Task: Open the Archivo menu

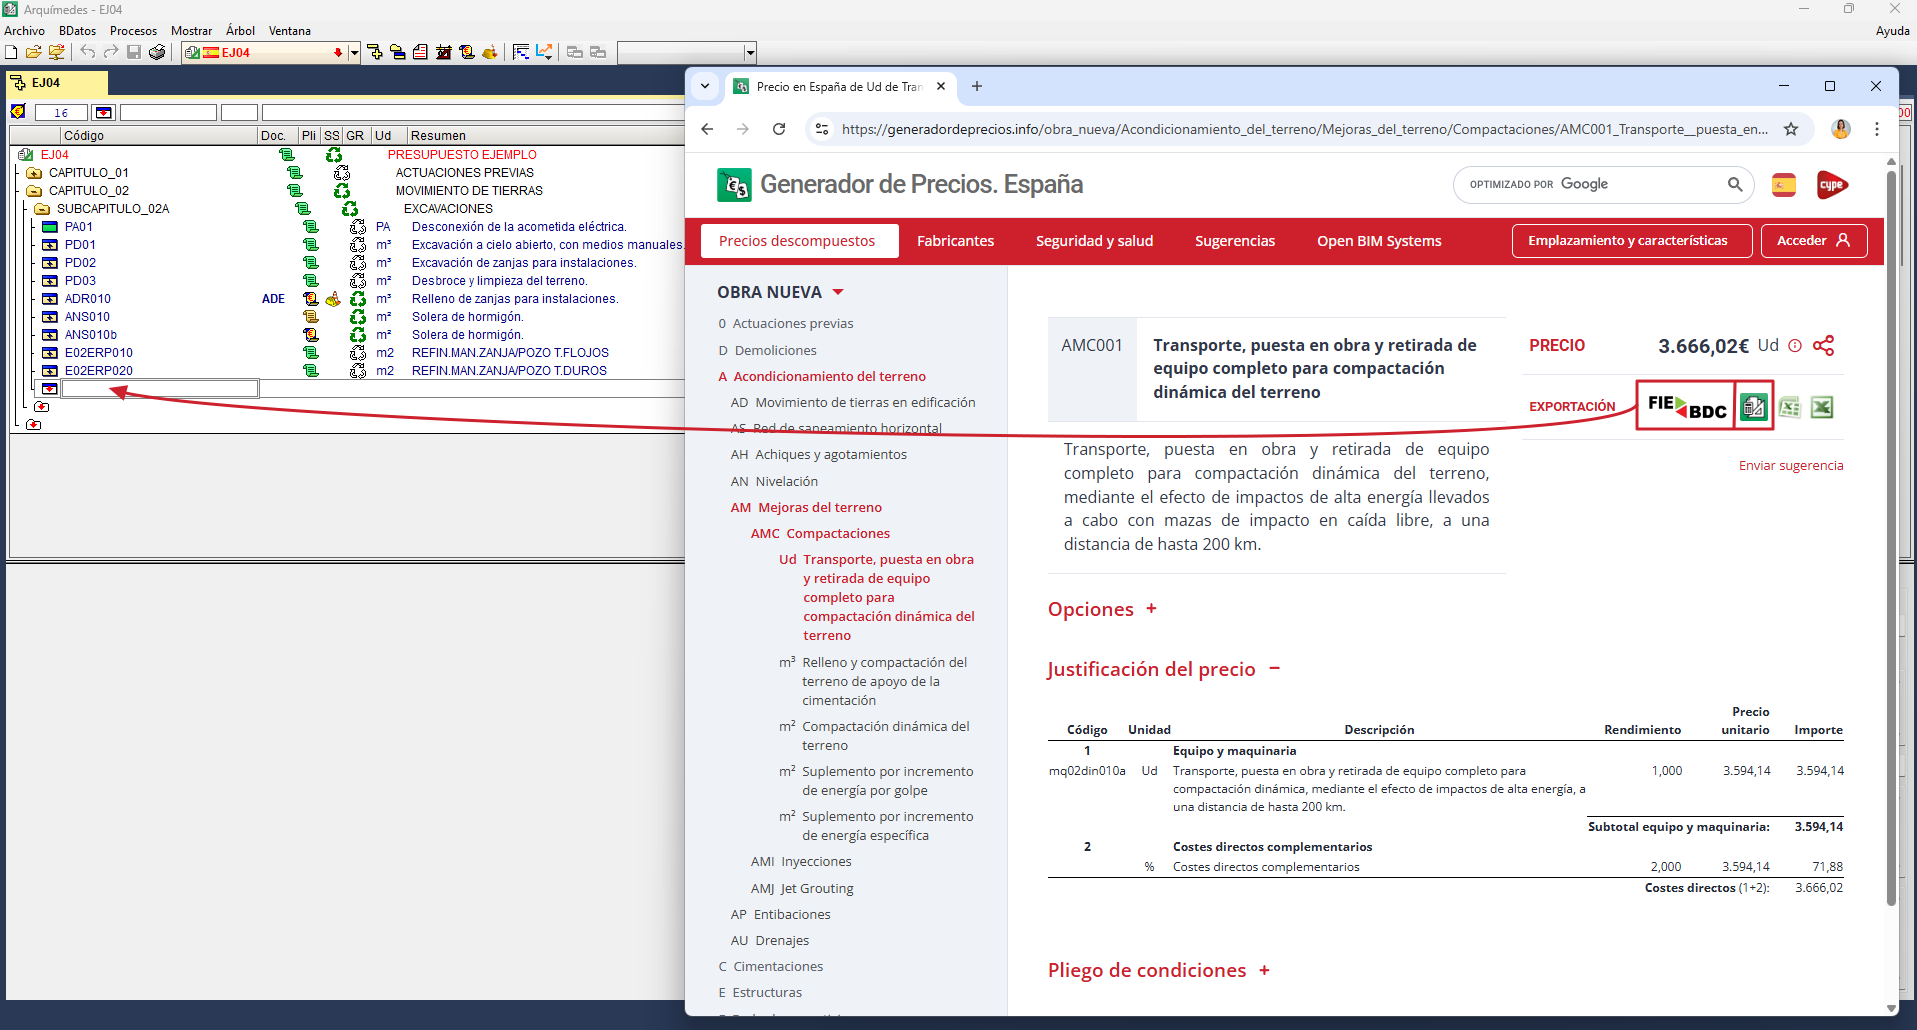Action: (24, 31)
